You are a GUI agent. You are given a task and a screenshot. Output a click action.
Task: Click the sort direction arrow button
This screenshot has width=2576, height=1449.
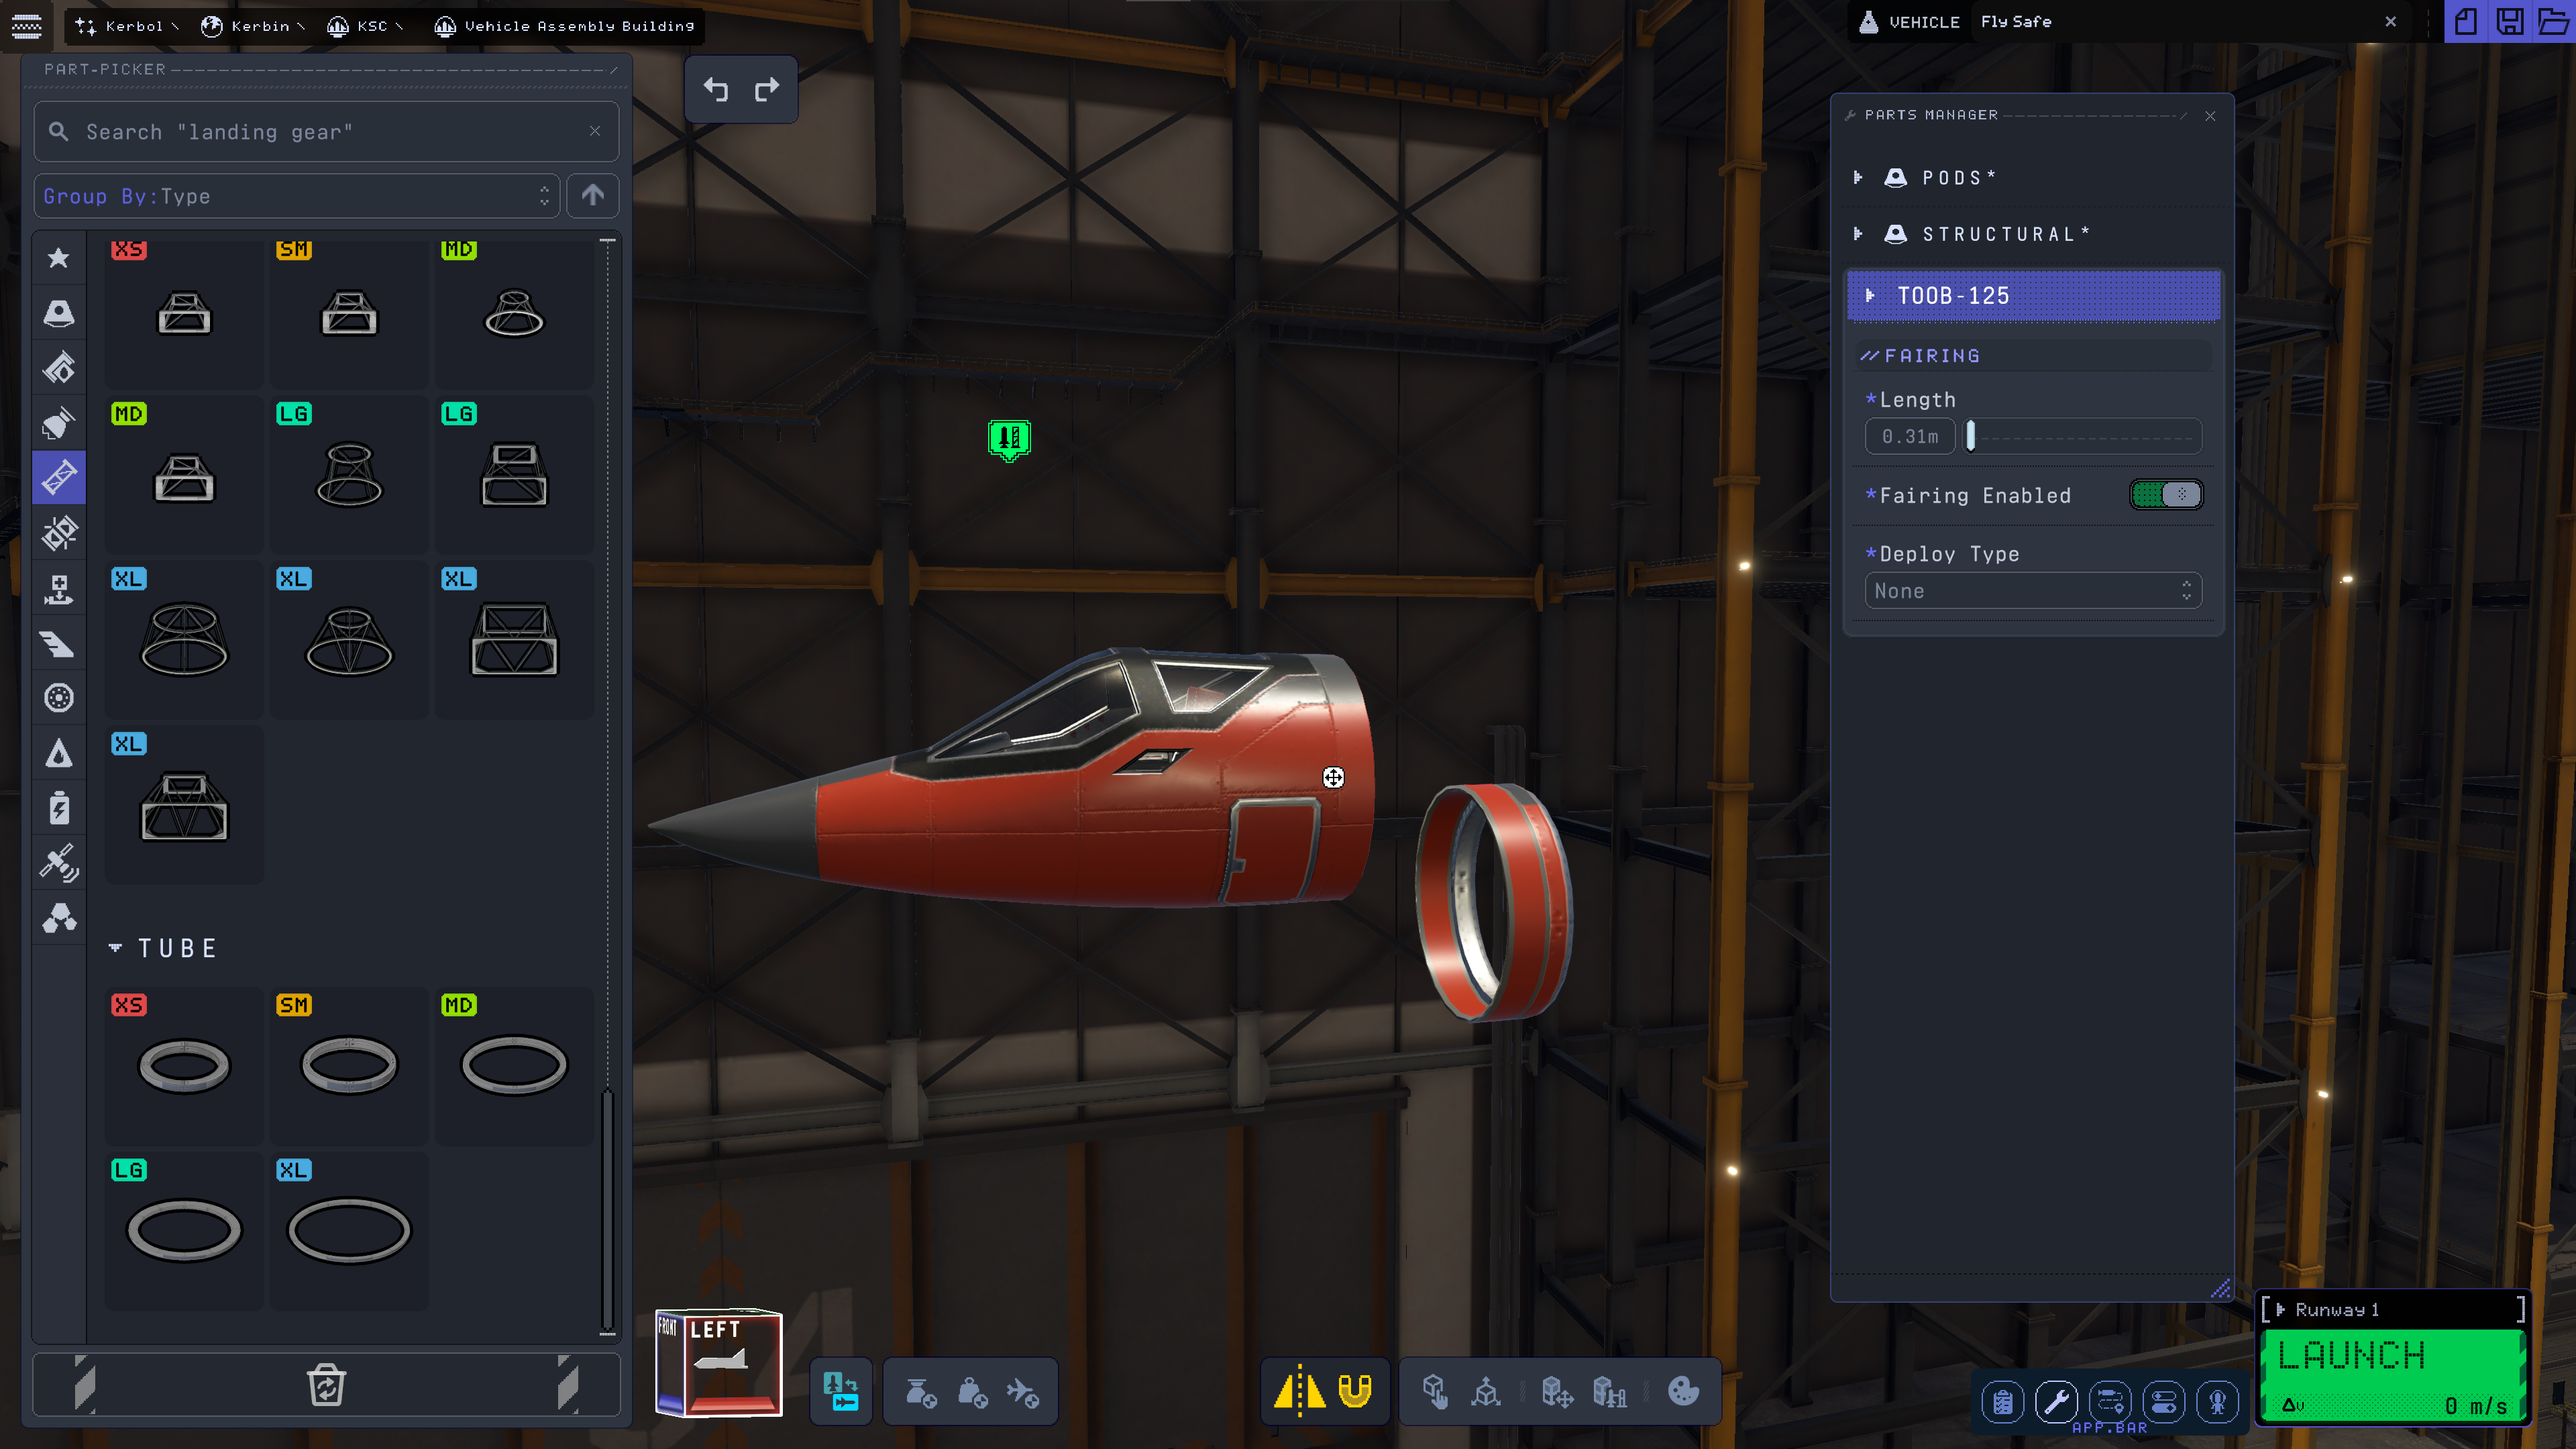click(593, 196)
